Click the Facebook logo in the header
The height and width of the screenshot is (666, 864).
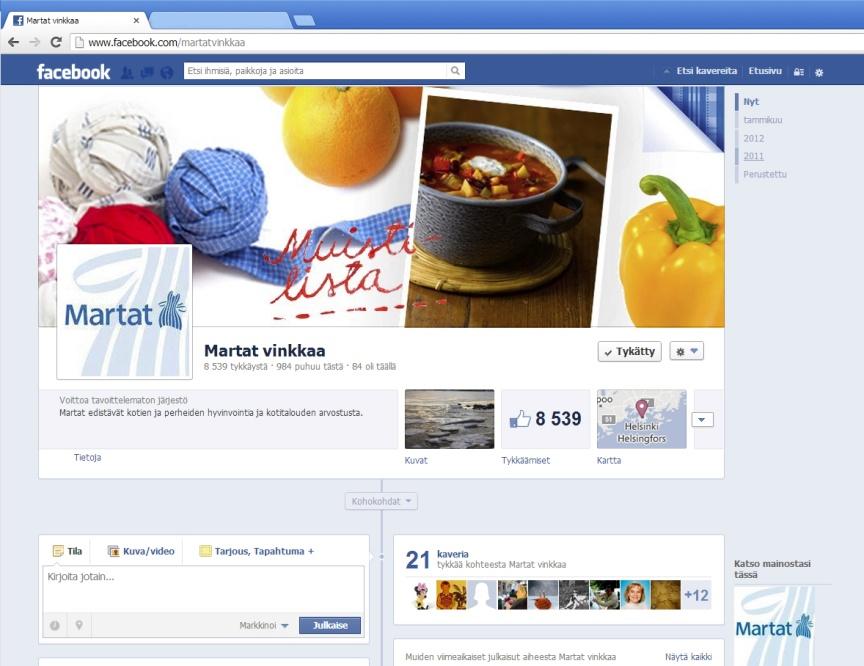pyautogui.click(x=73, y=72)
